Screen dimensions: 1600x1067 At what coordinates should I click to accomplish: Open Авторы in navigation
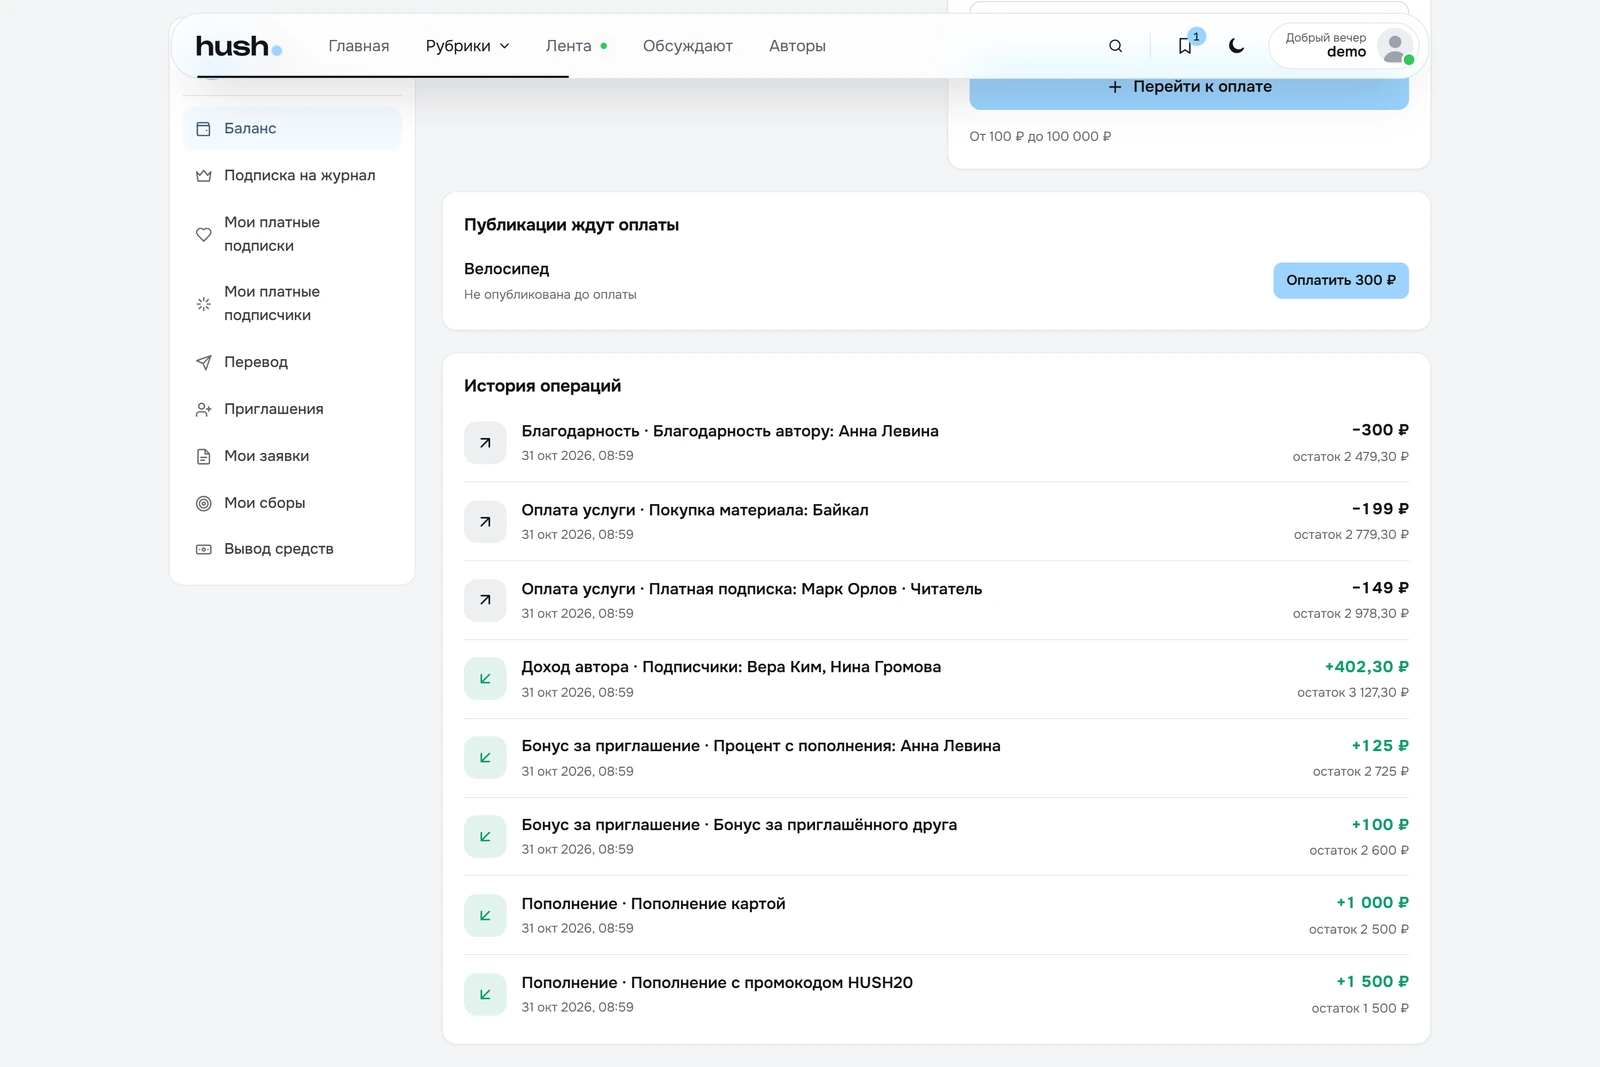797,46
